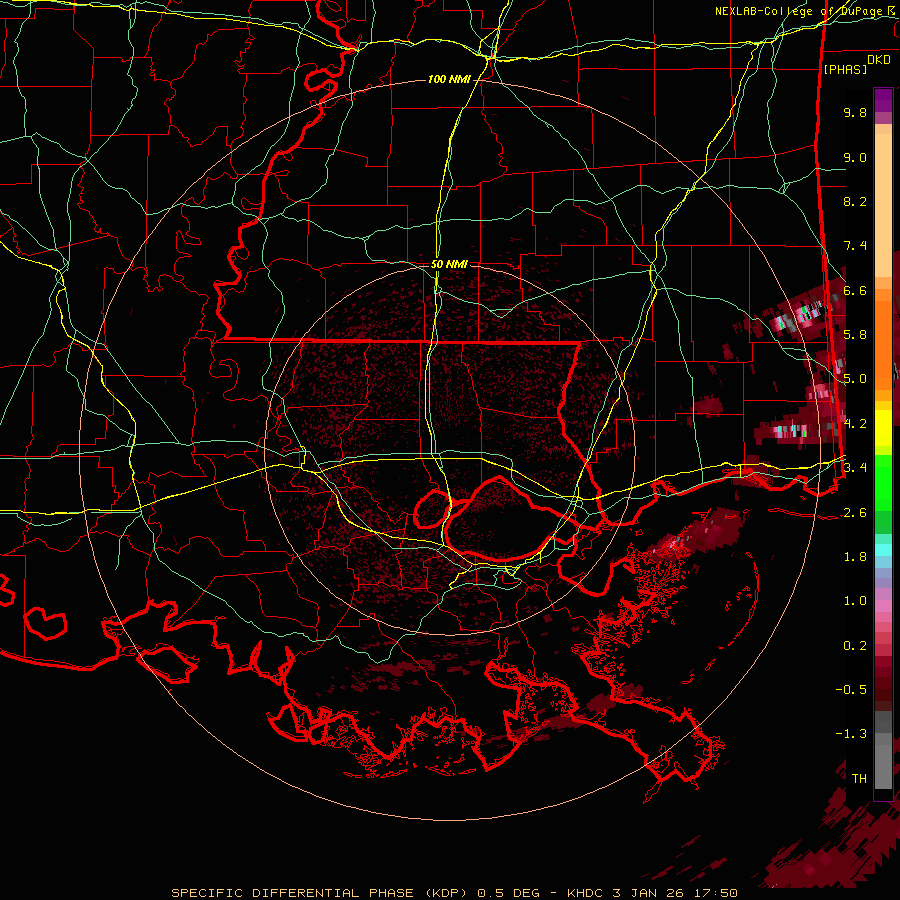
Task: Pick the cyan band on the color scale
Action: point(883,550)
